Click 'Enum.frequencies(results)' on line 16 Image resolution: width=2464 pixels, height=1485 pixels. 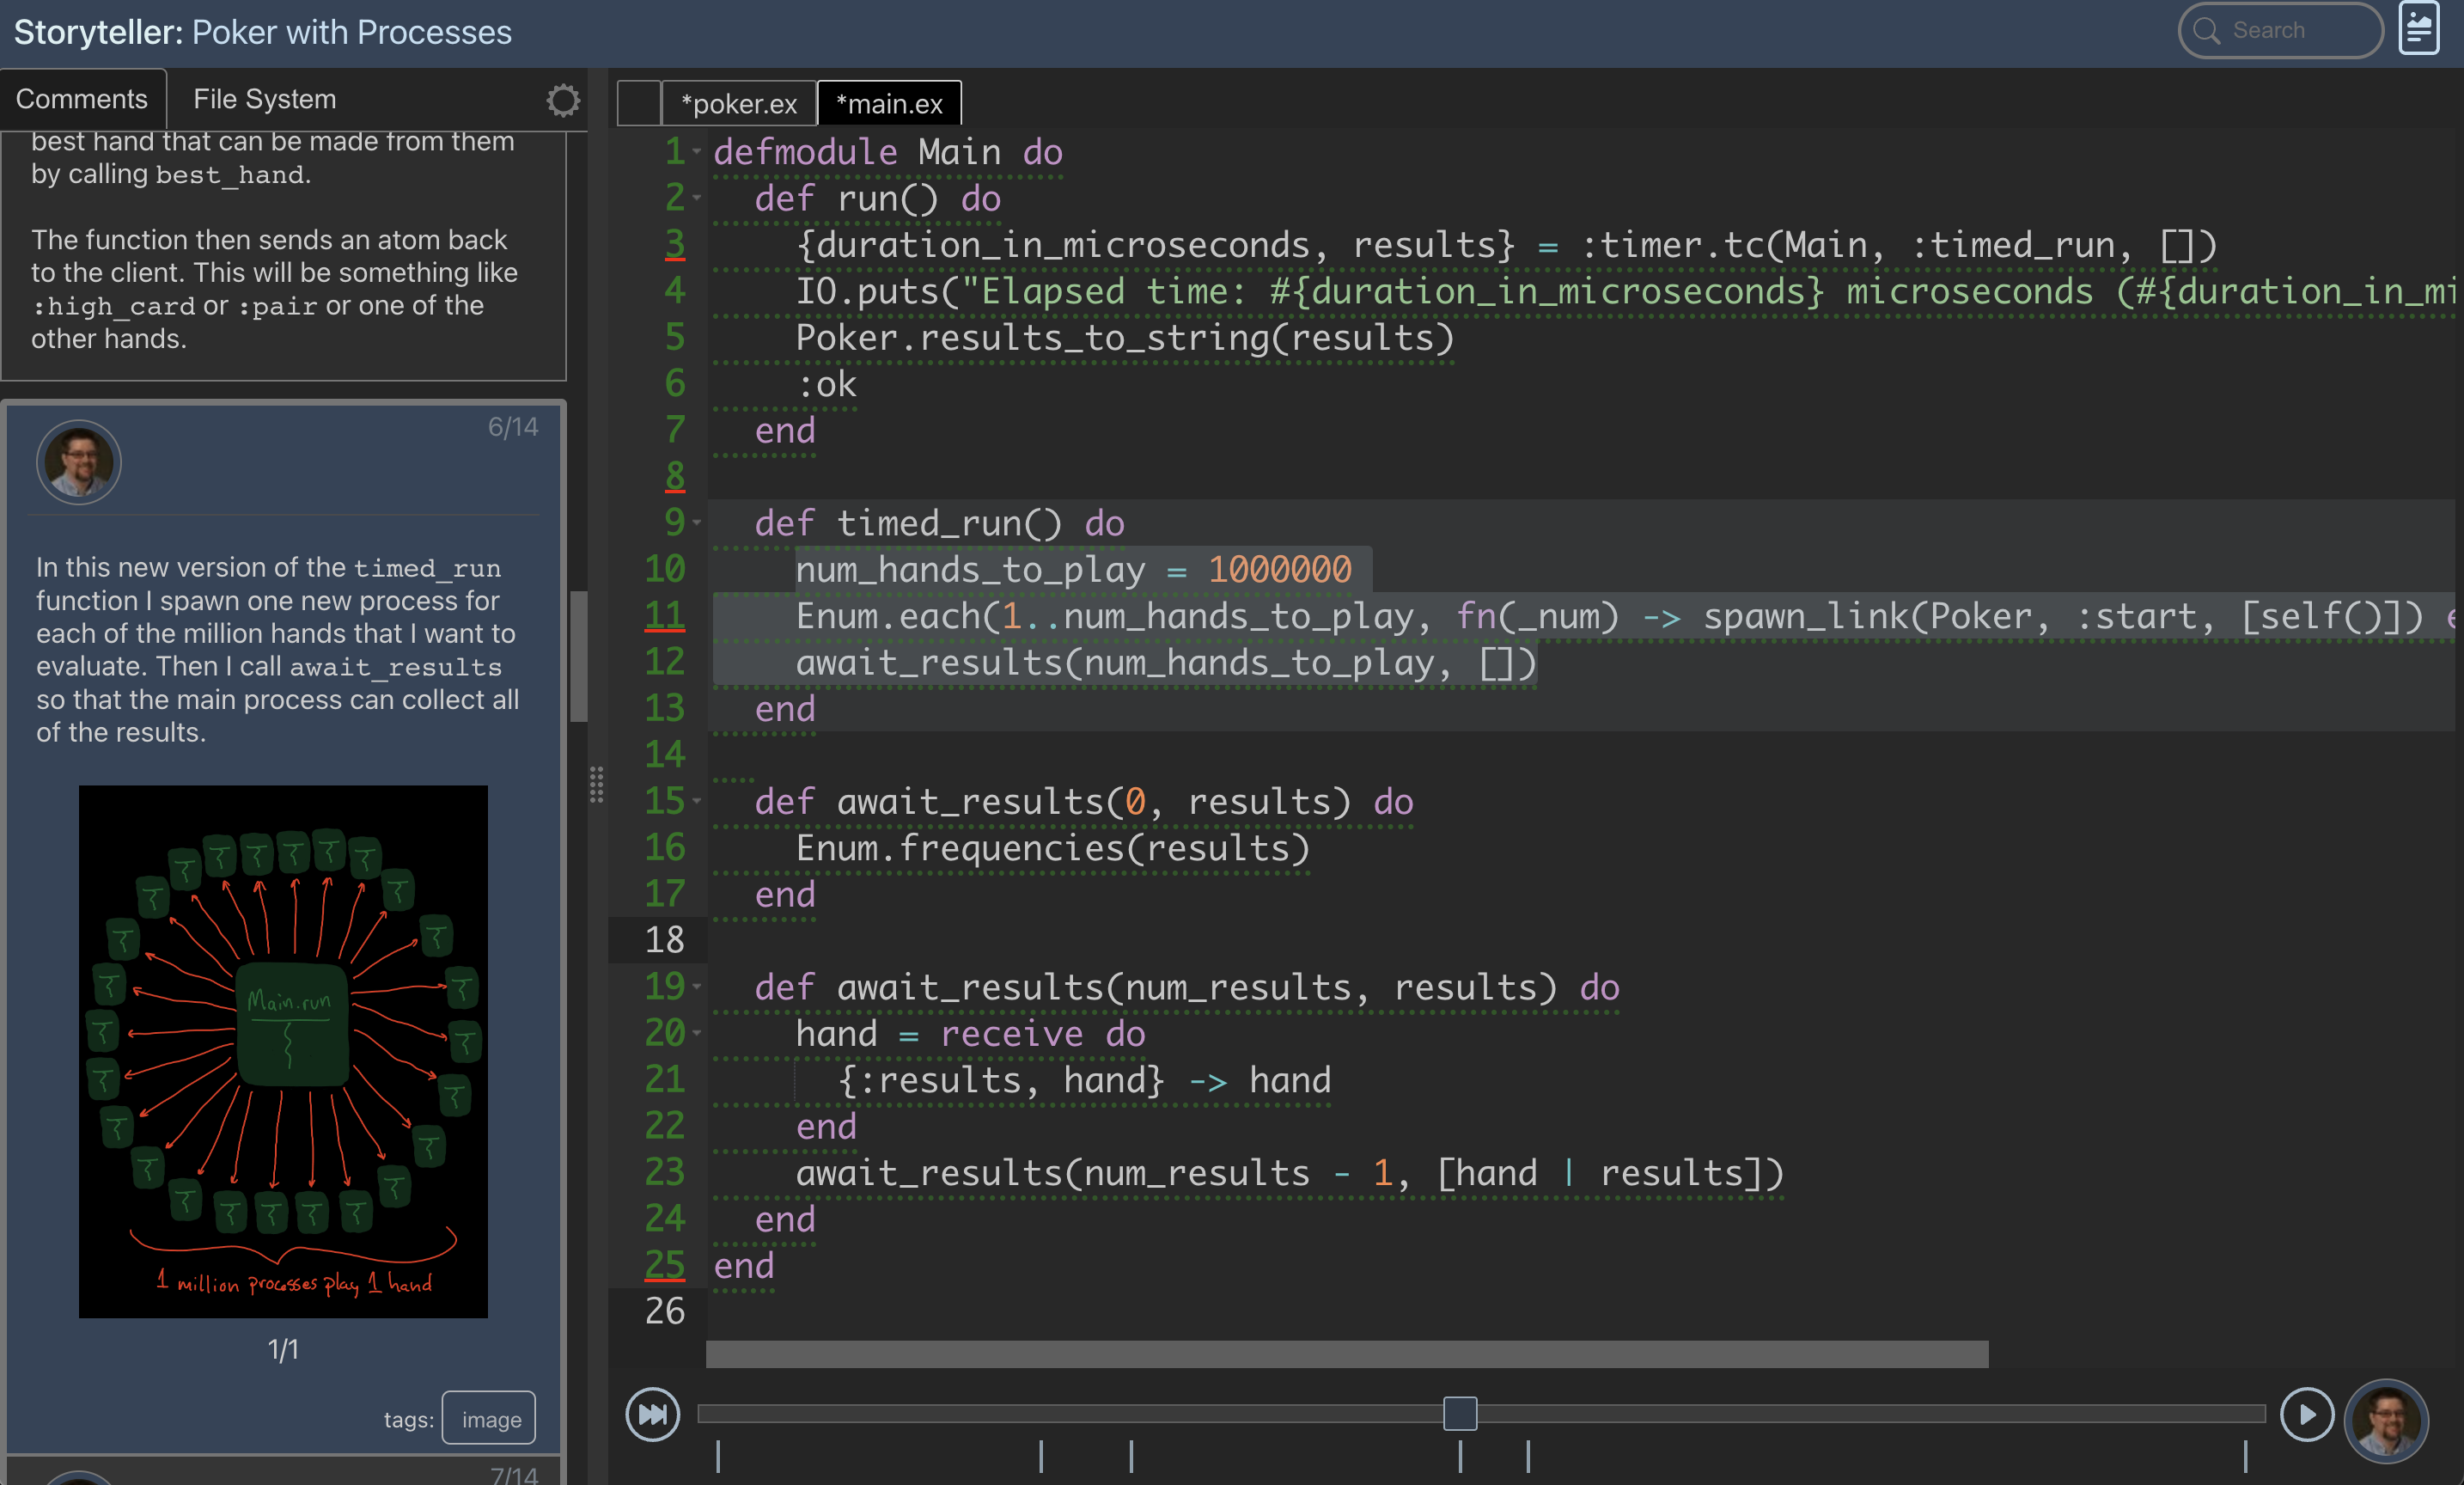1053,848
